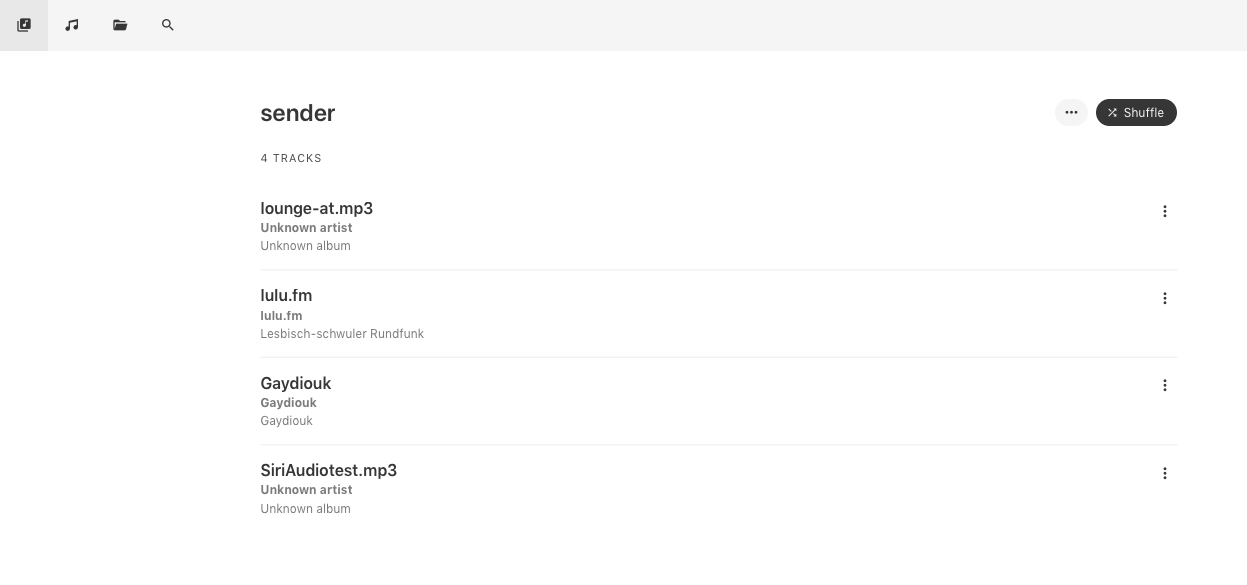Open more options for lounge-at.mp3
1247x585 pixels.
(x=1165, y=211)
